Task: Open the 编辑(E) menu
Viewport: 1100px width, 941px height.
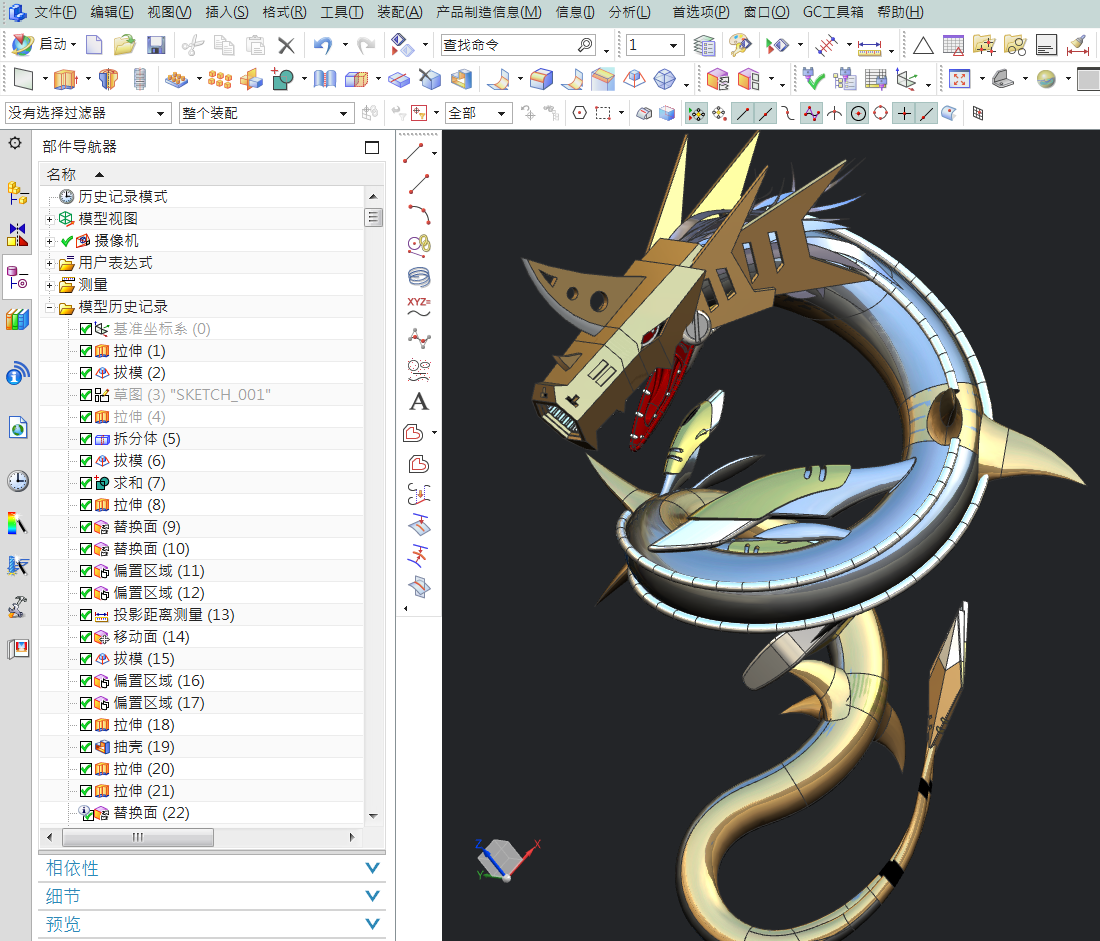Action: click(112, 12)
